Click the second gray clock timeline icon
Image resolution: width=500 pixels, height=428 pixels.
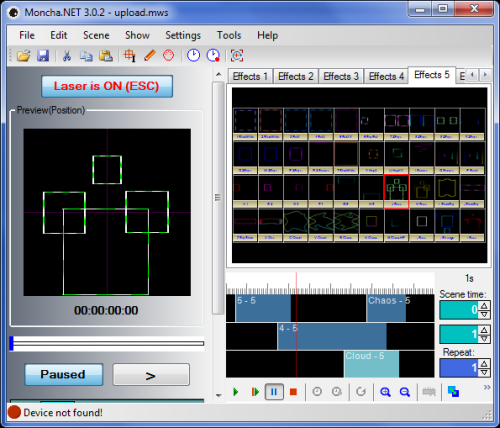337,391
